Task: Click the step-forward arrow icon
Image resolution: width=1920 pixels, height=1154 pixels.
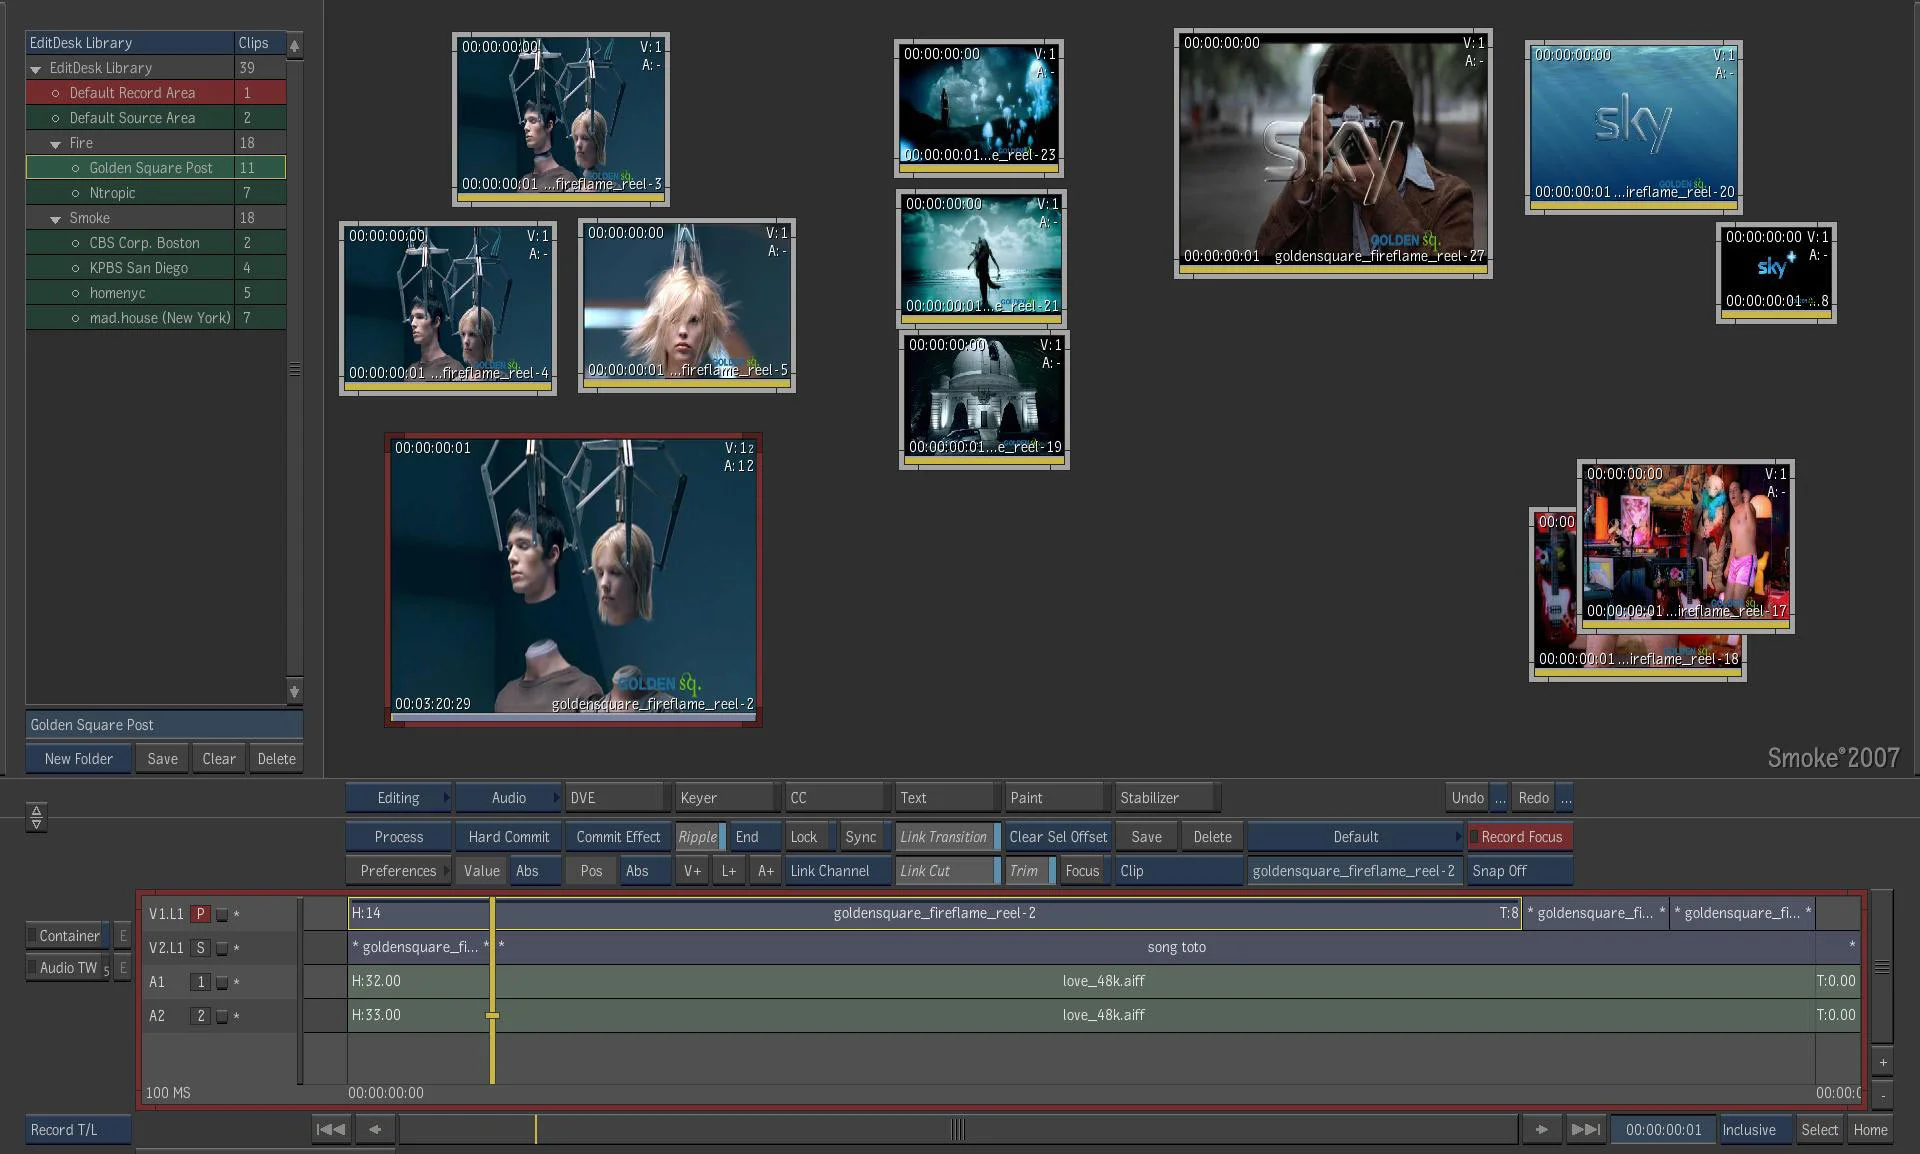Action: coord(1541,1130)
